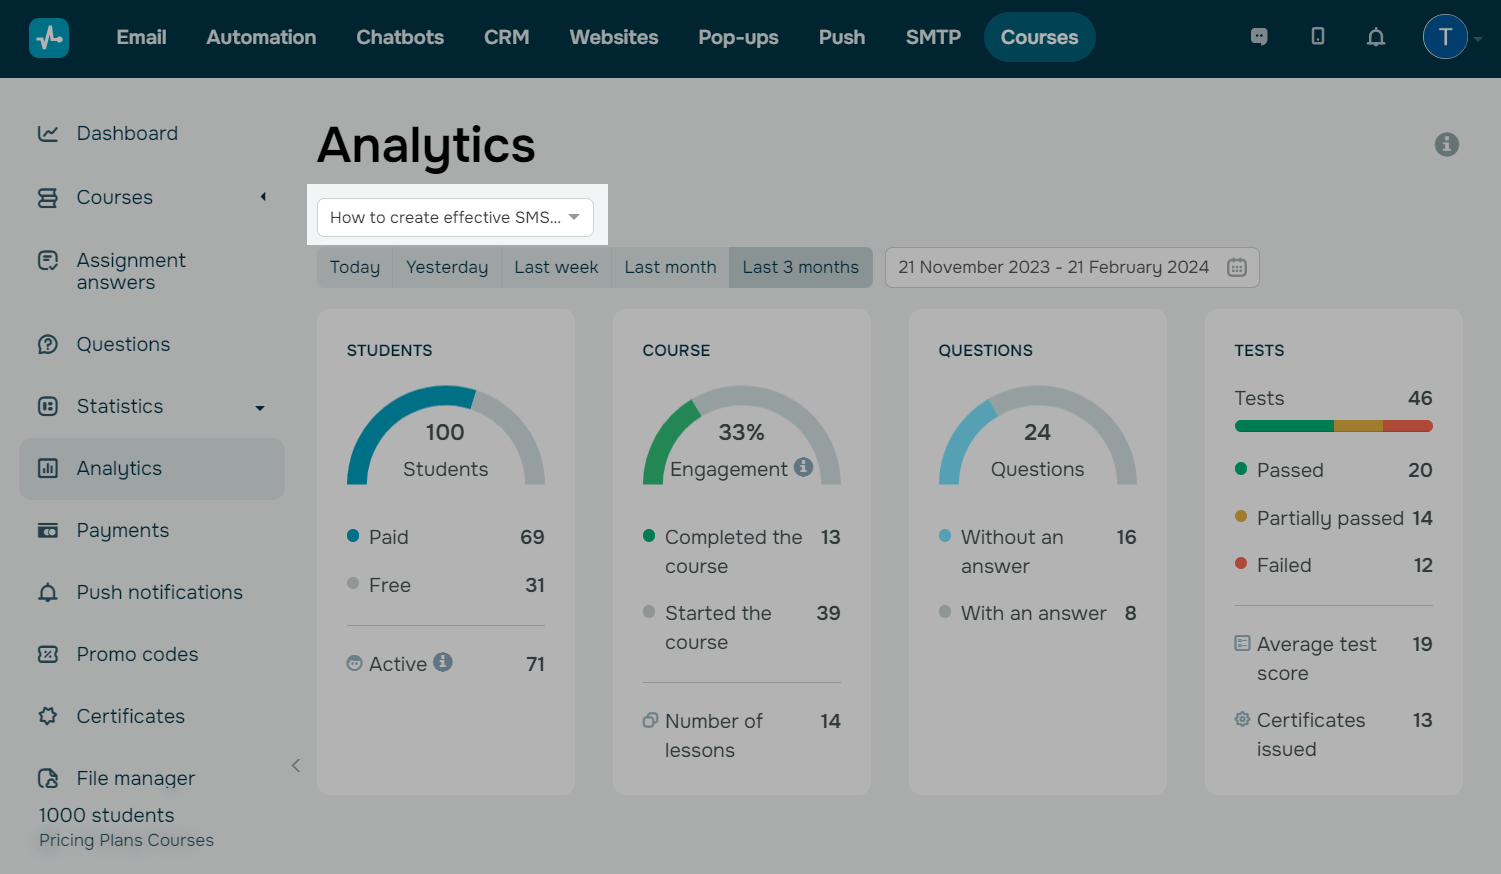Open Promo codes in sidebar
Screen dimensions: 1501x874
tap(137, 654)
